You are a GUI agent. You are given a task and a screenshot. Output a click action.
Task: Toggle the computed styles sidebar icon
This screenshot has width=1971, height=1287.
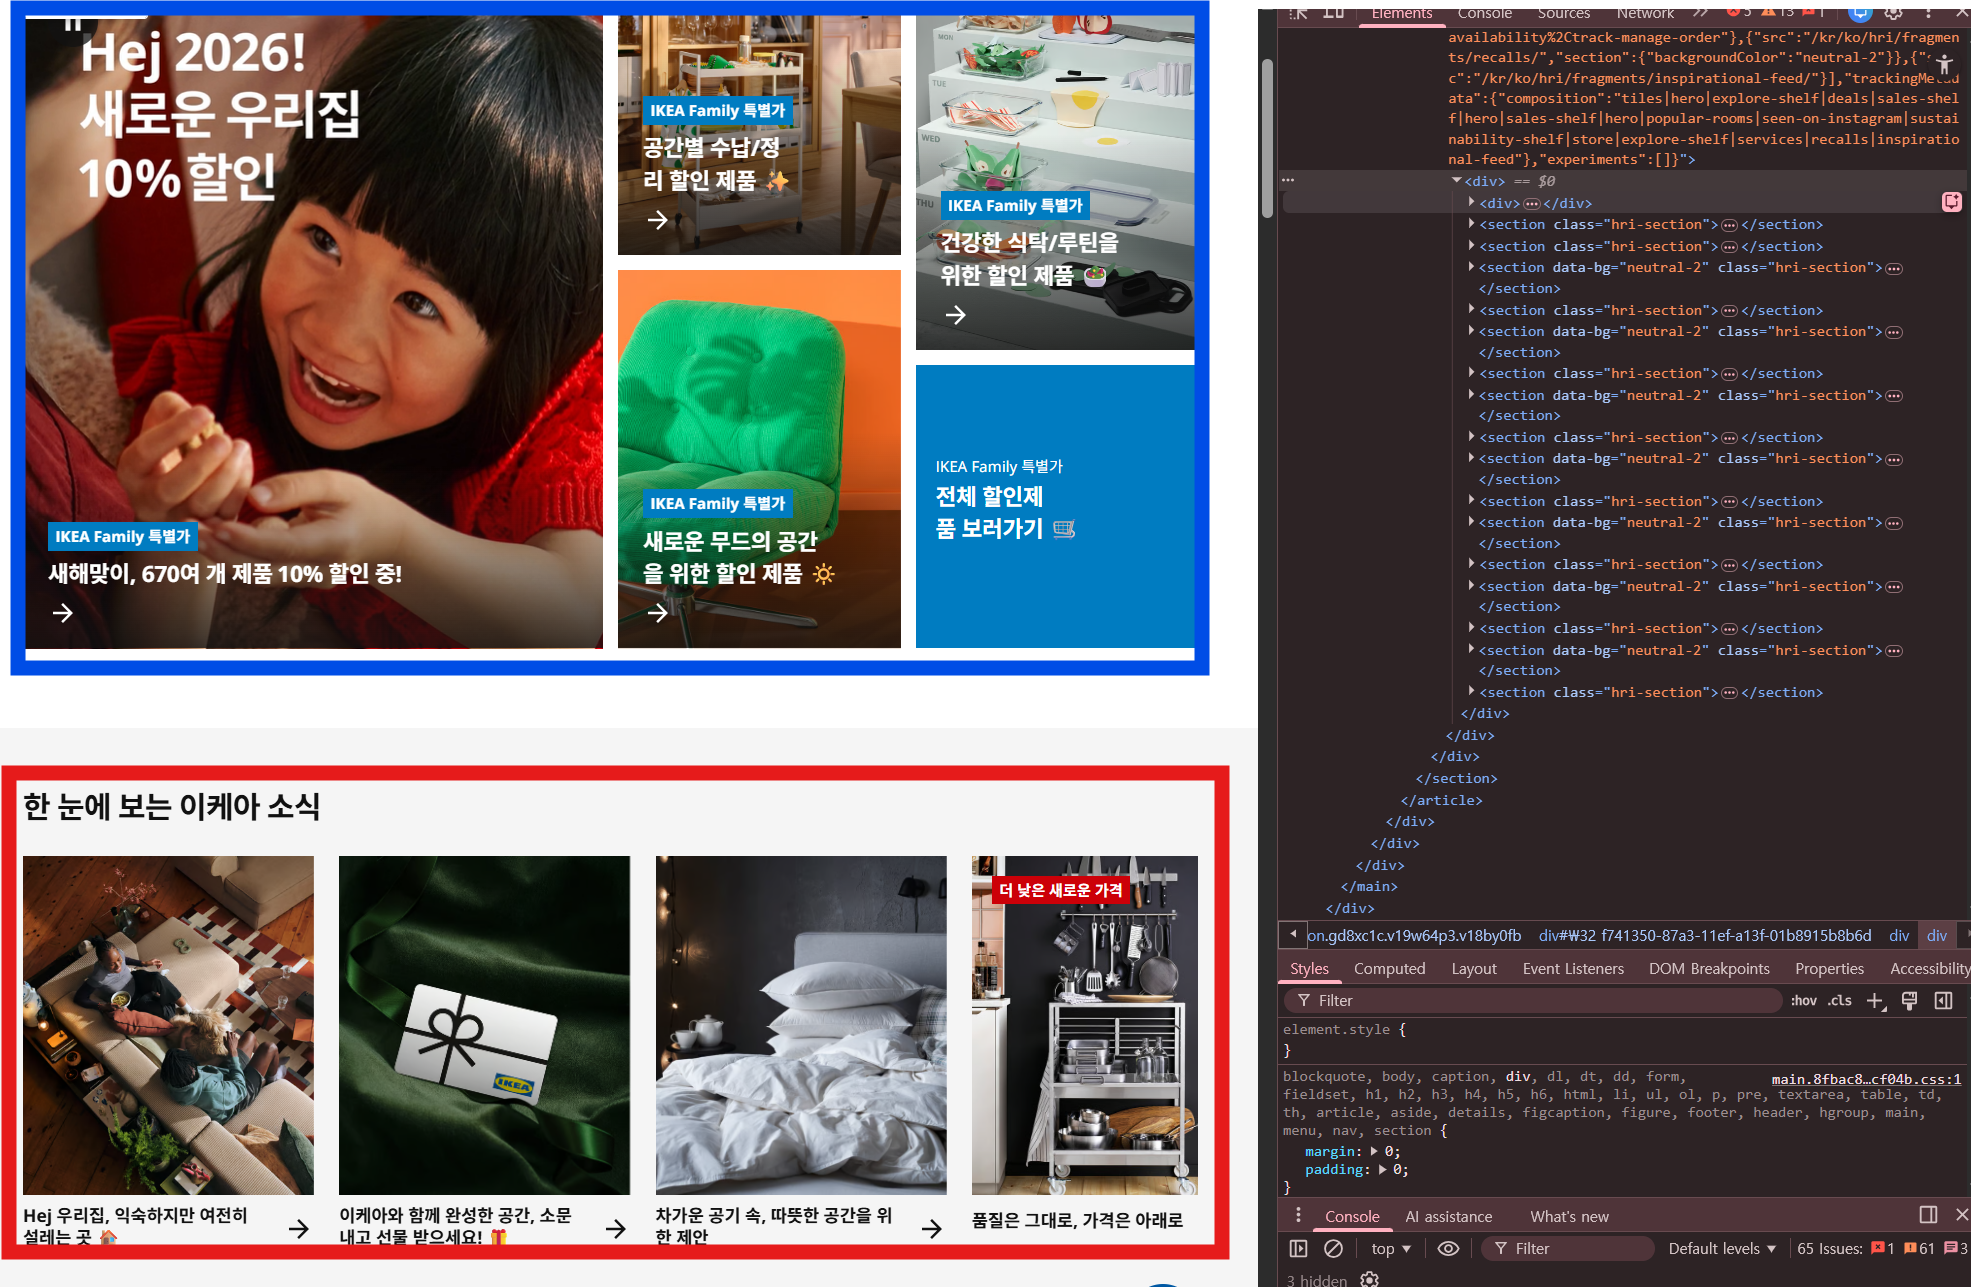1943,1001
